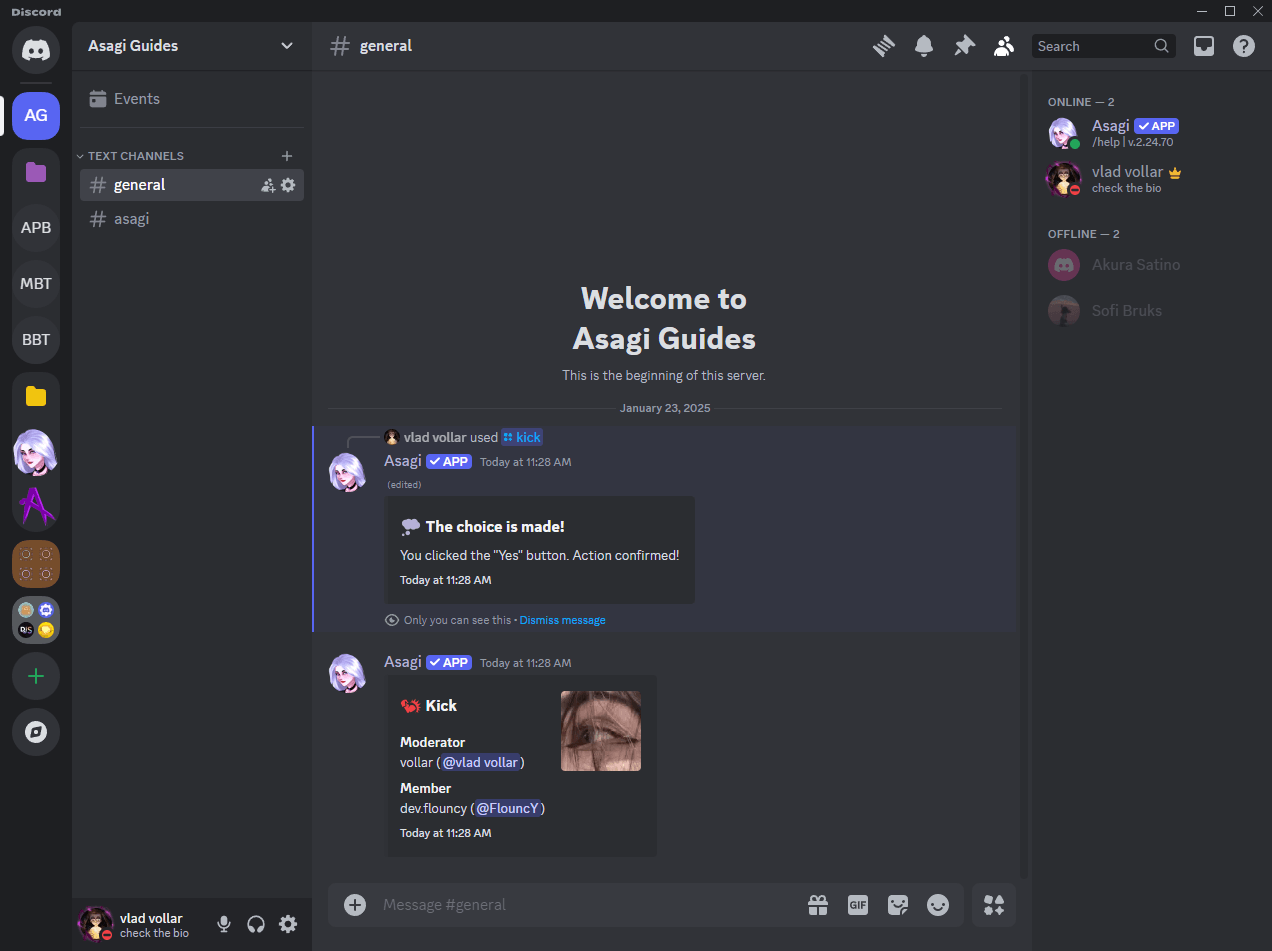Toggle notification settings bell in header
This screenshot has width=1272, height=951.
pyautogui.click(x=924, y=46)
